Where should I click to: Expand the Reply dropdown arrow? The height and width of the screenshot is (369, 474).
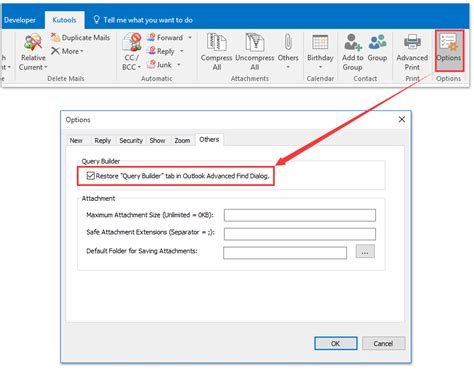pyautogui.click(x=182, y=51)
